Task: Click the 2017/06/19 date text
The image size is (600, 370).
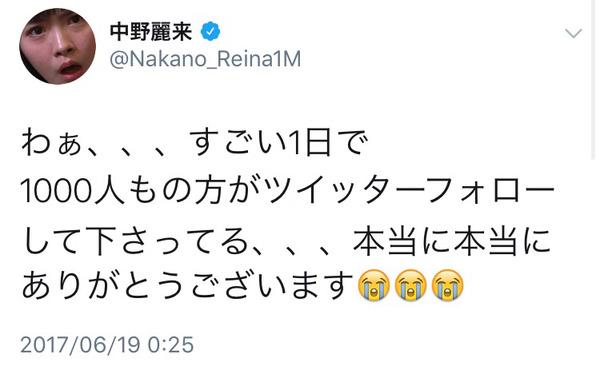Action: [x=80, y=344]
